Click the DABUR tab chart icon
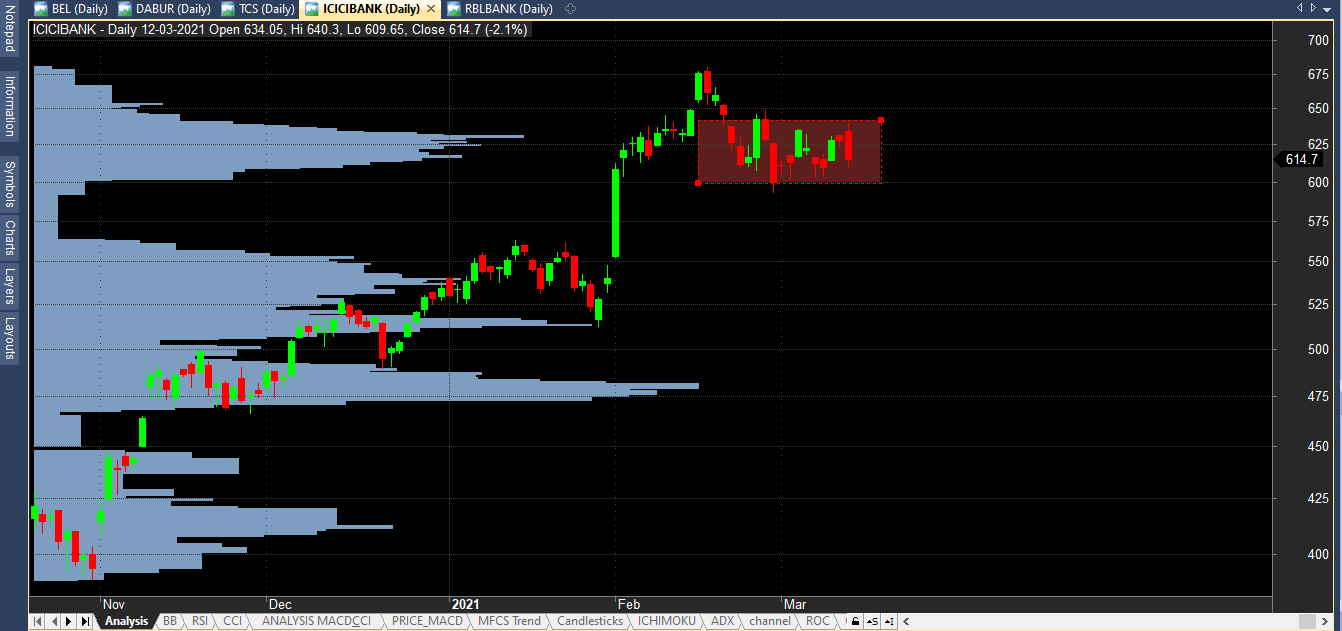This screenshot has width=1342, height=631. click(126, 9)
